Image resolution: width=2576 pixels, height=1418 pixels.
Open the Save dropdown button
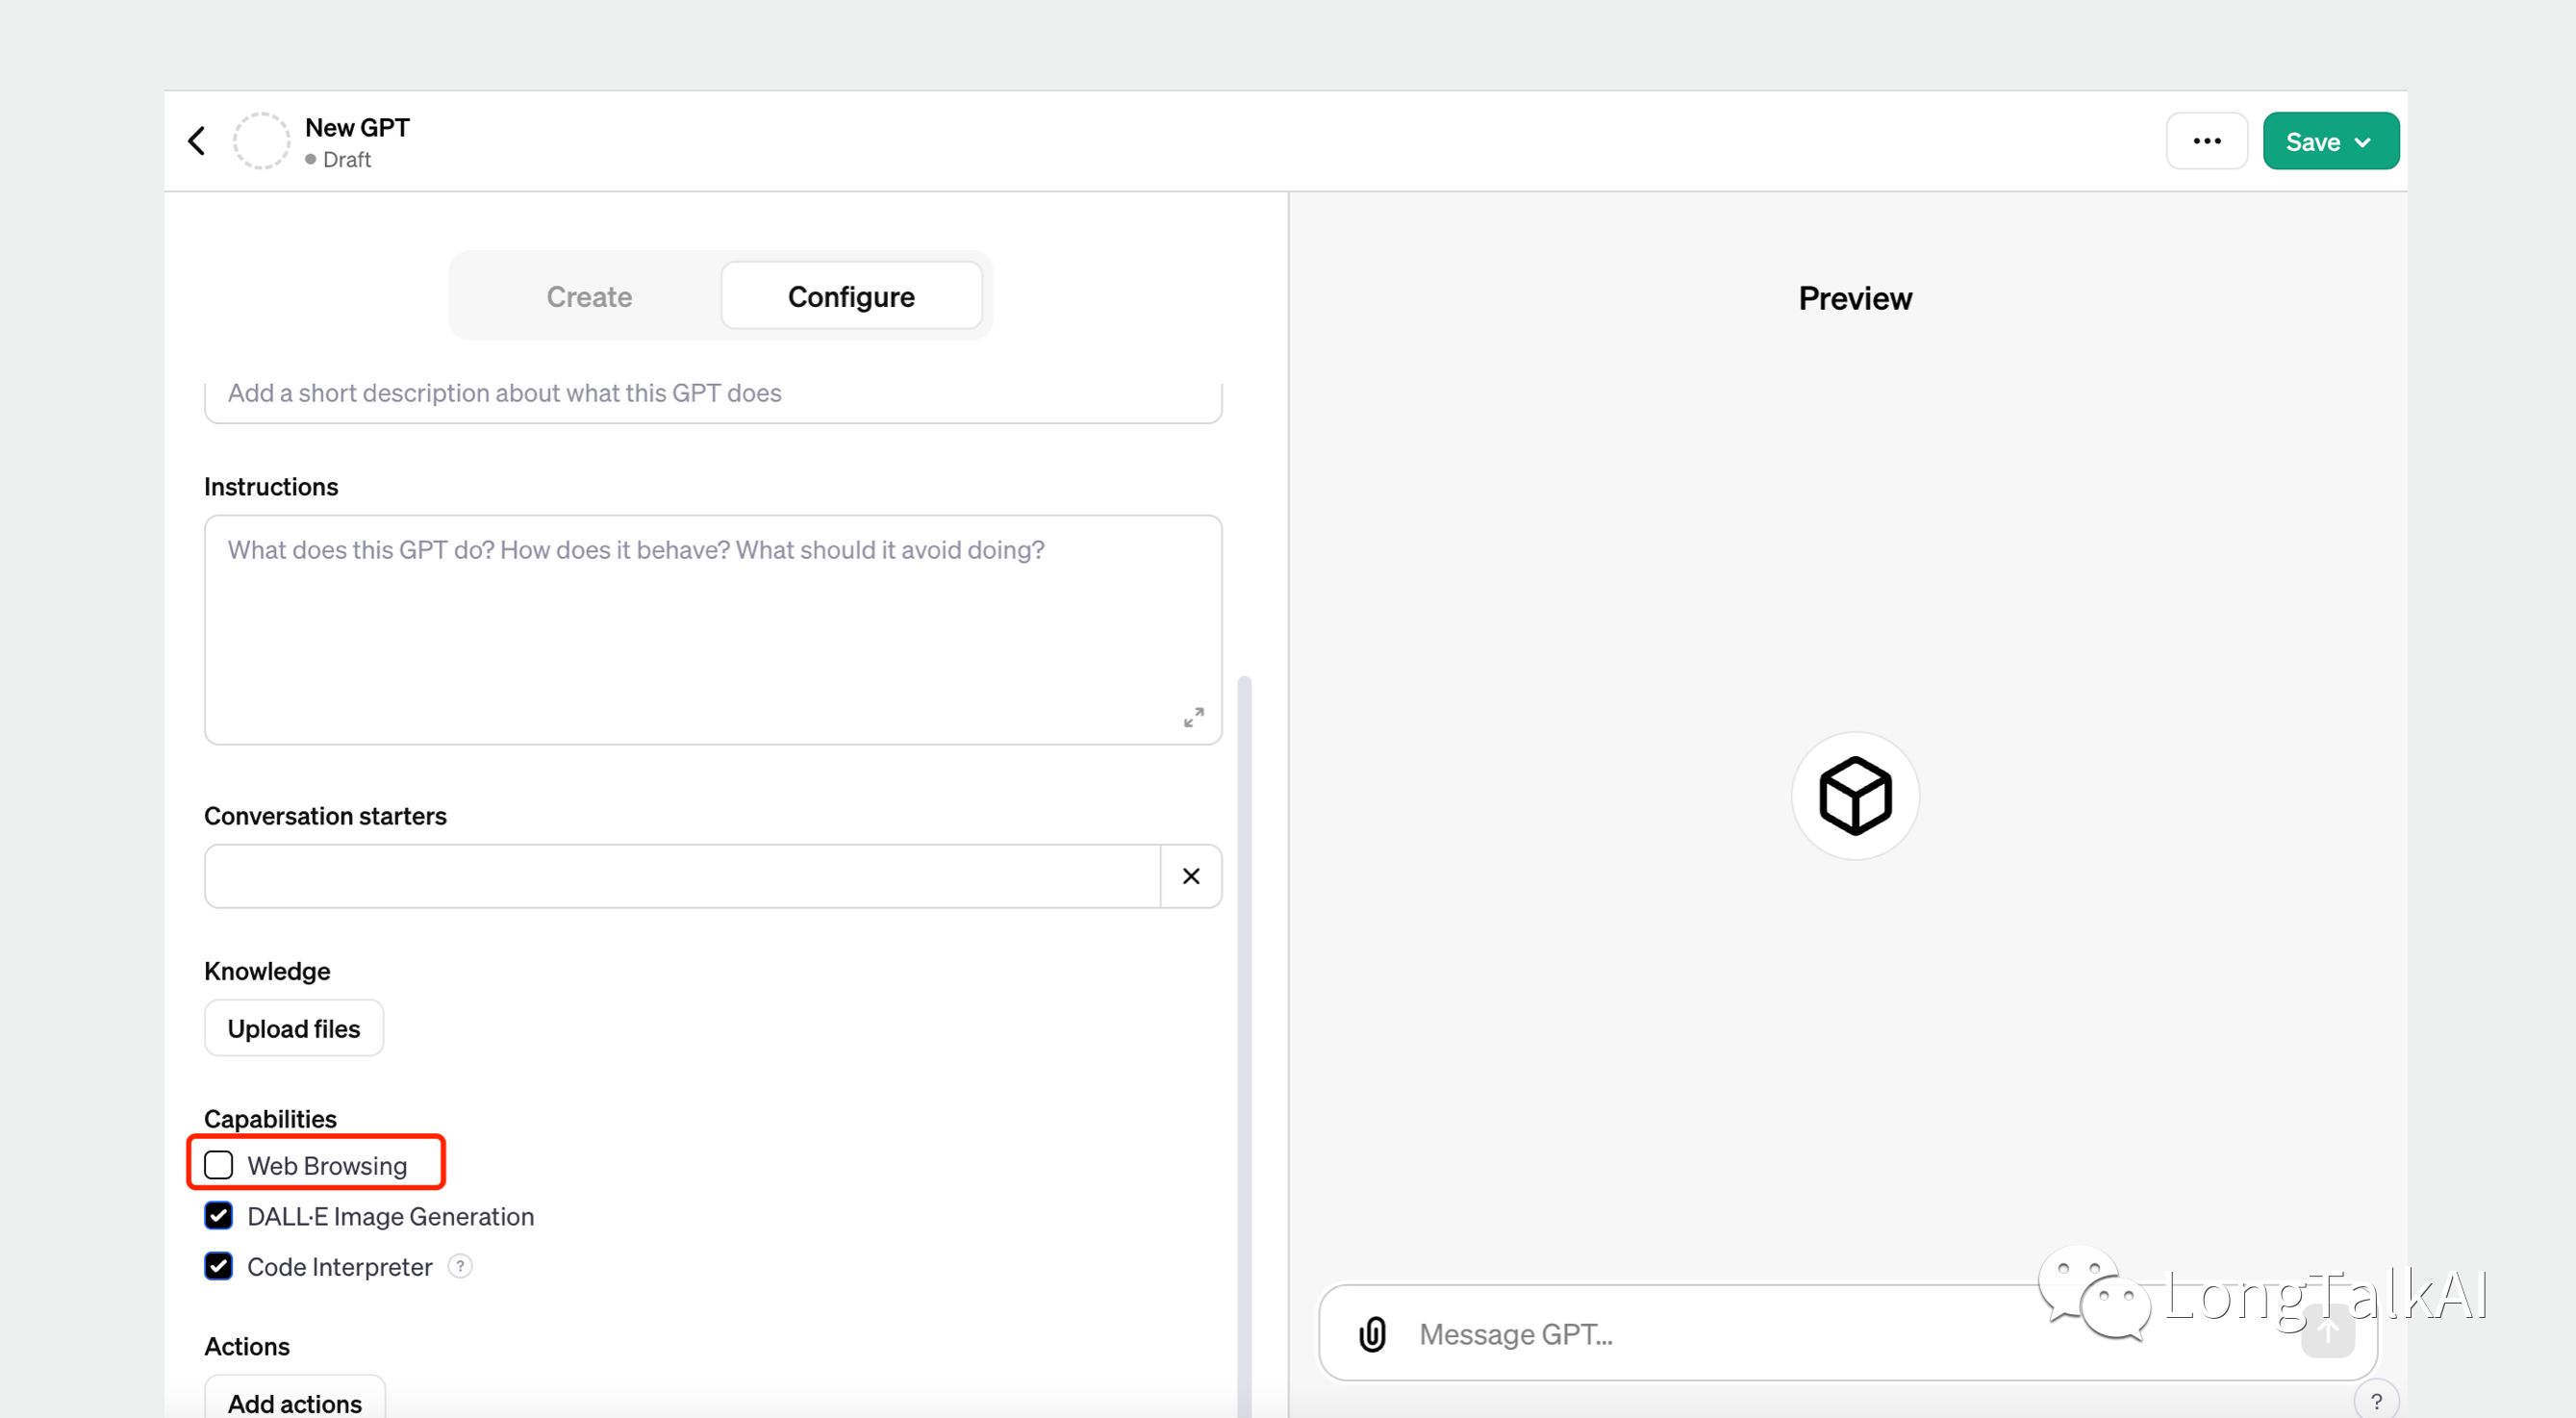pos(2329,141)
